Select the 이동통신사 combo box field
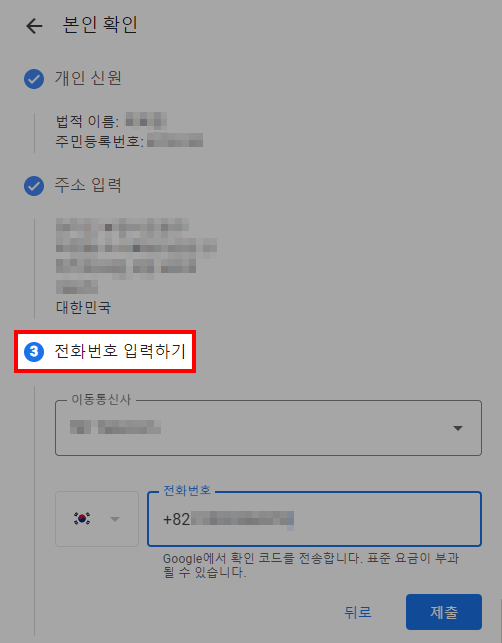The image size is (502, 643). pyautogui.click(x=268, y=428)
